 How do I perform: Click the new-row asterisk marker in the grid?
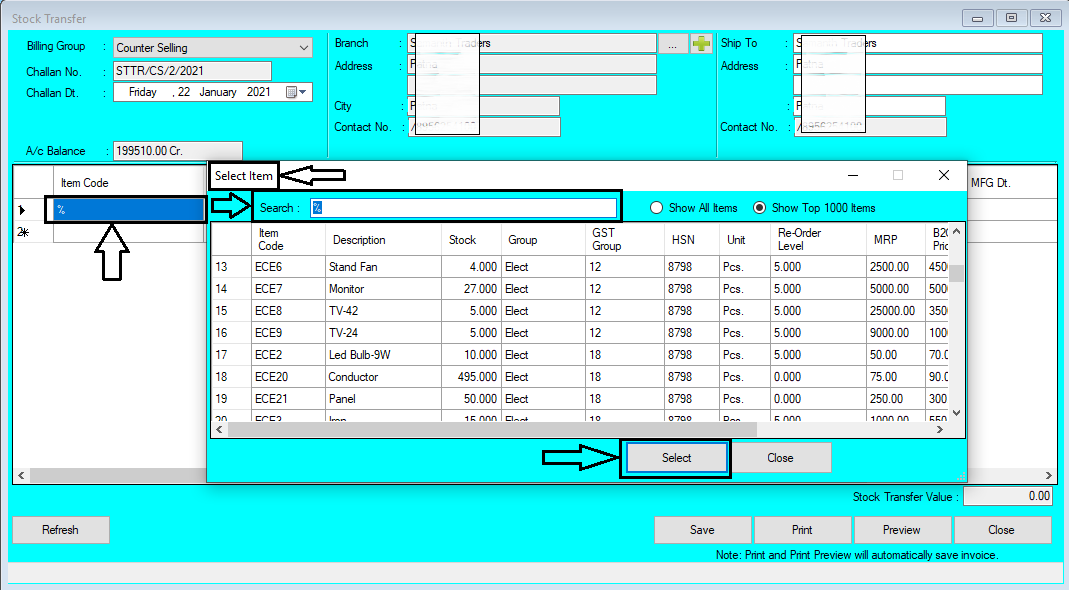click(22, 231)
